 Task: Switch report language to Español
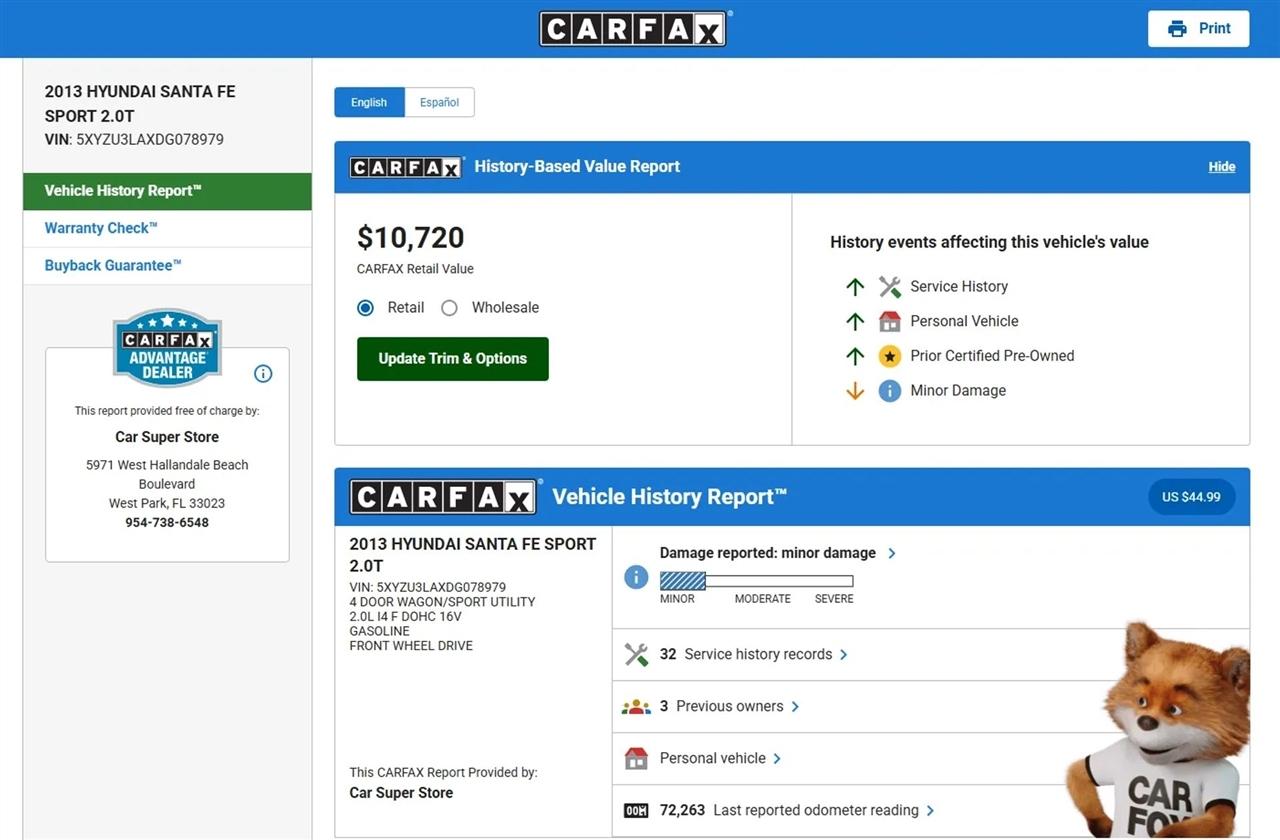click(x=439, y=102)
